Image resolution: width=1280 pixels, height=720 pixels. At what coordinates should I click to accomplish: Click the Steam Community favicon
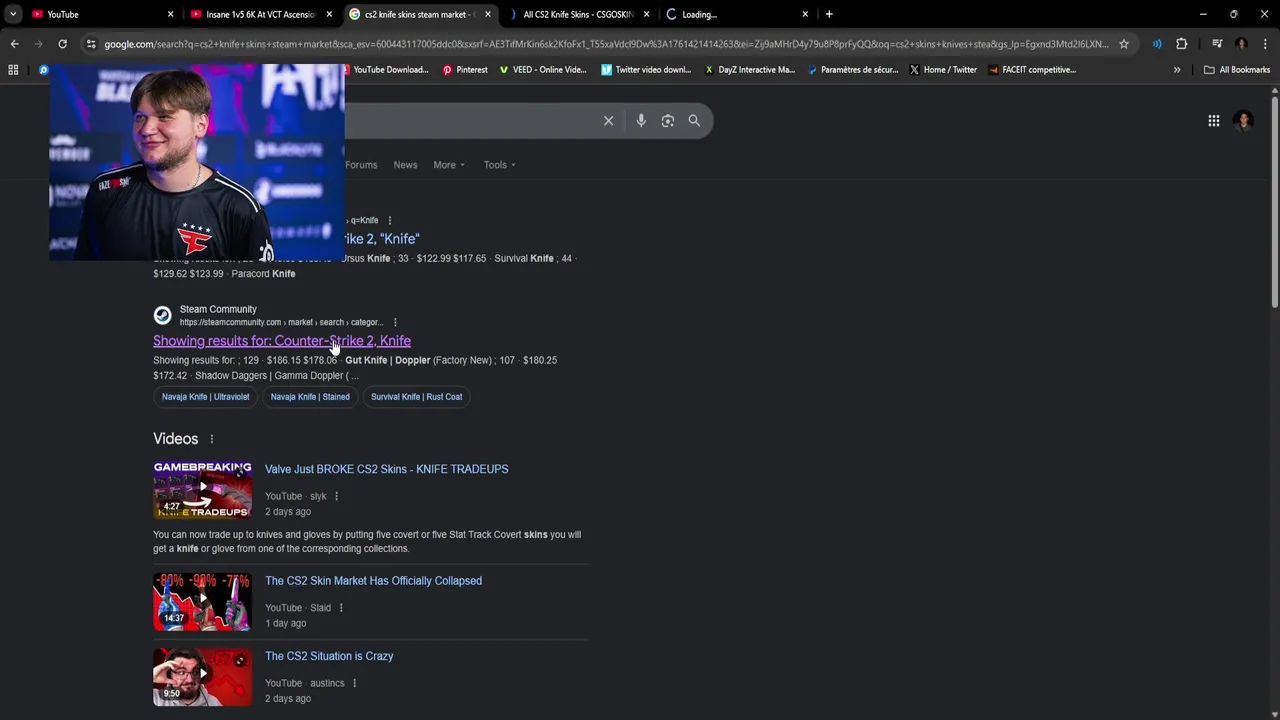click(162, 315)
